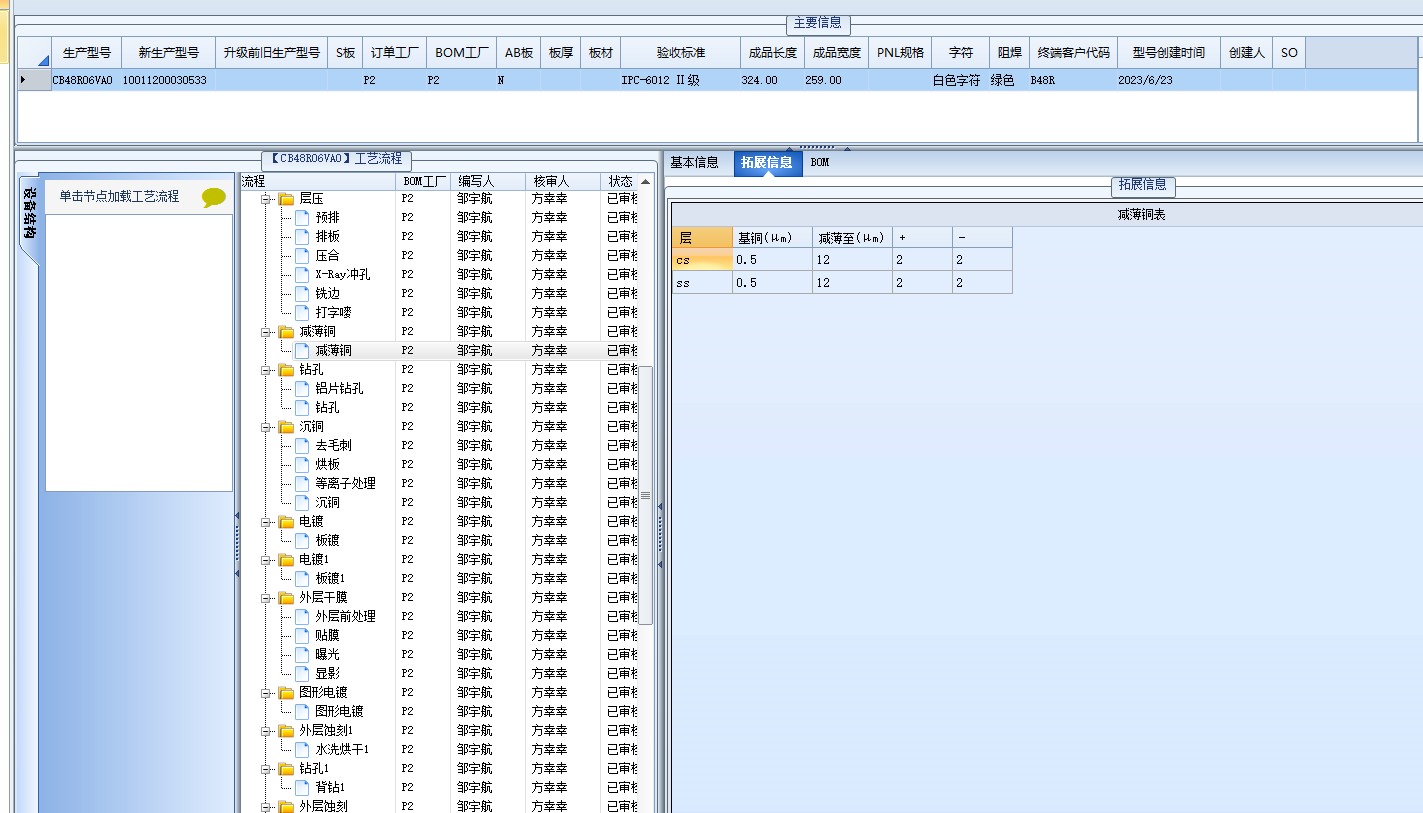This screenshot has height=813, width=1423.
Task: Click the IPC-6012 II级 cell
Action: click(x=681, y=80)
